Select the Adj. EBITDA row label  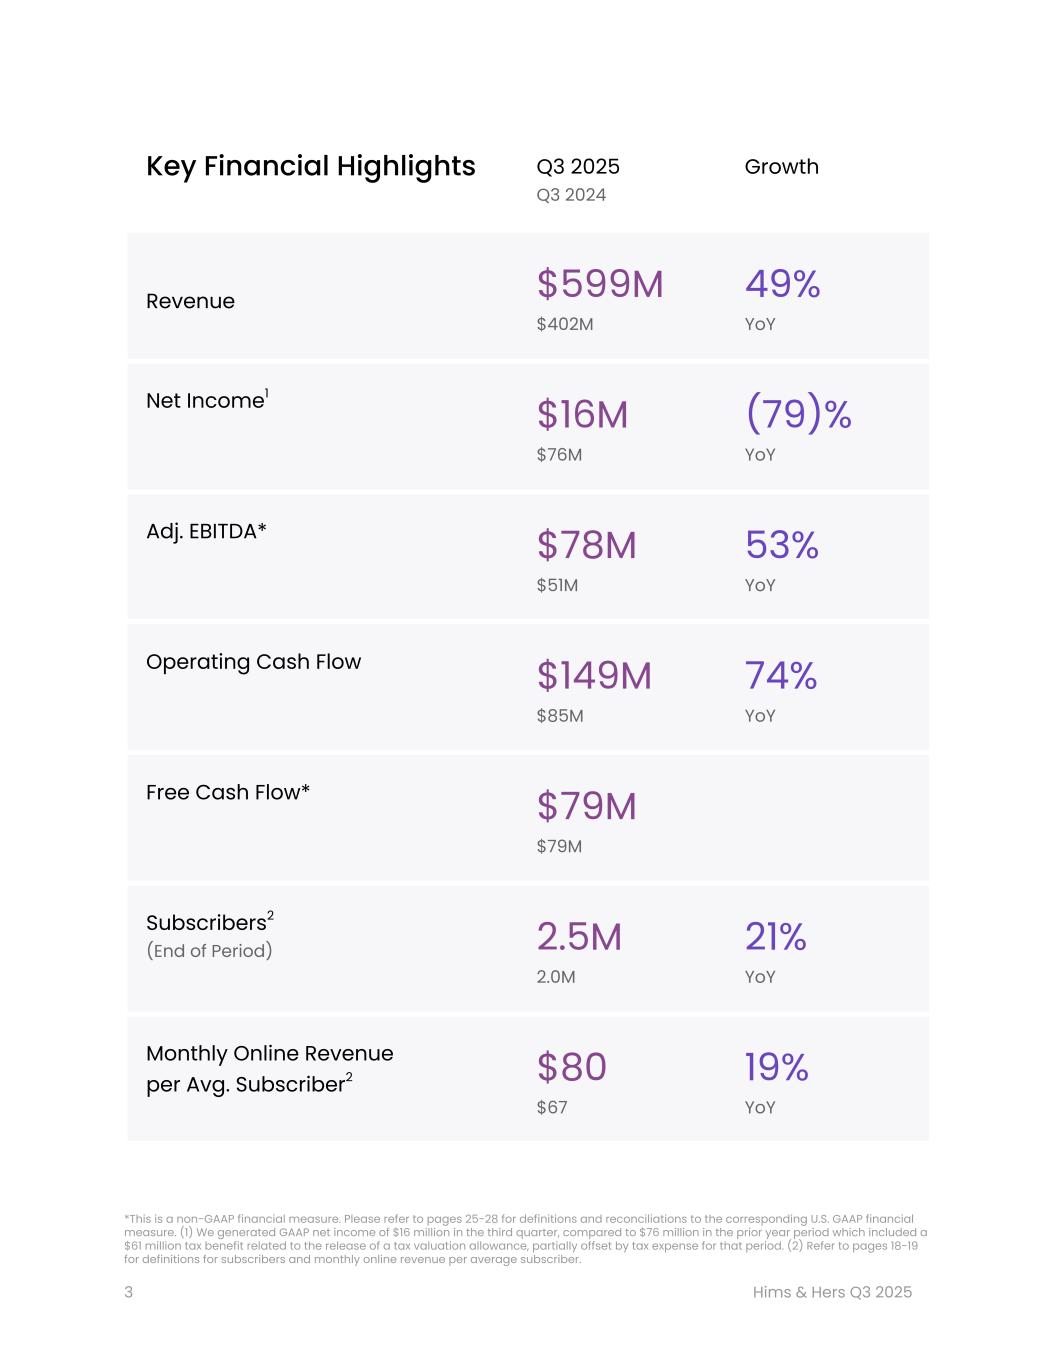[206, 532]
